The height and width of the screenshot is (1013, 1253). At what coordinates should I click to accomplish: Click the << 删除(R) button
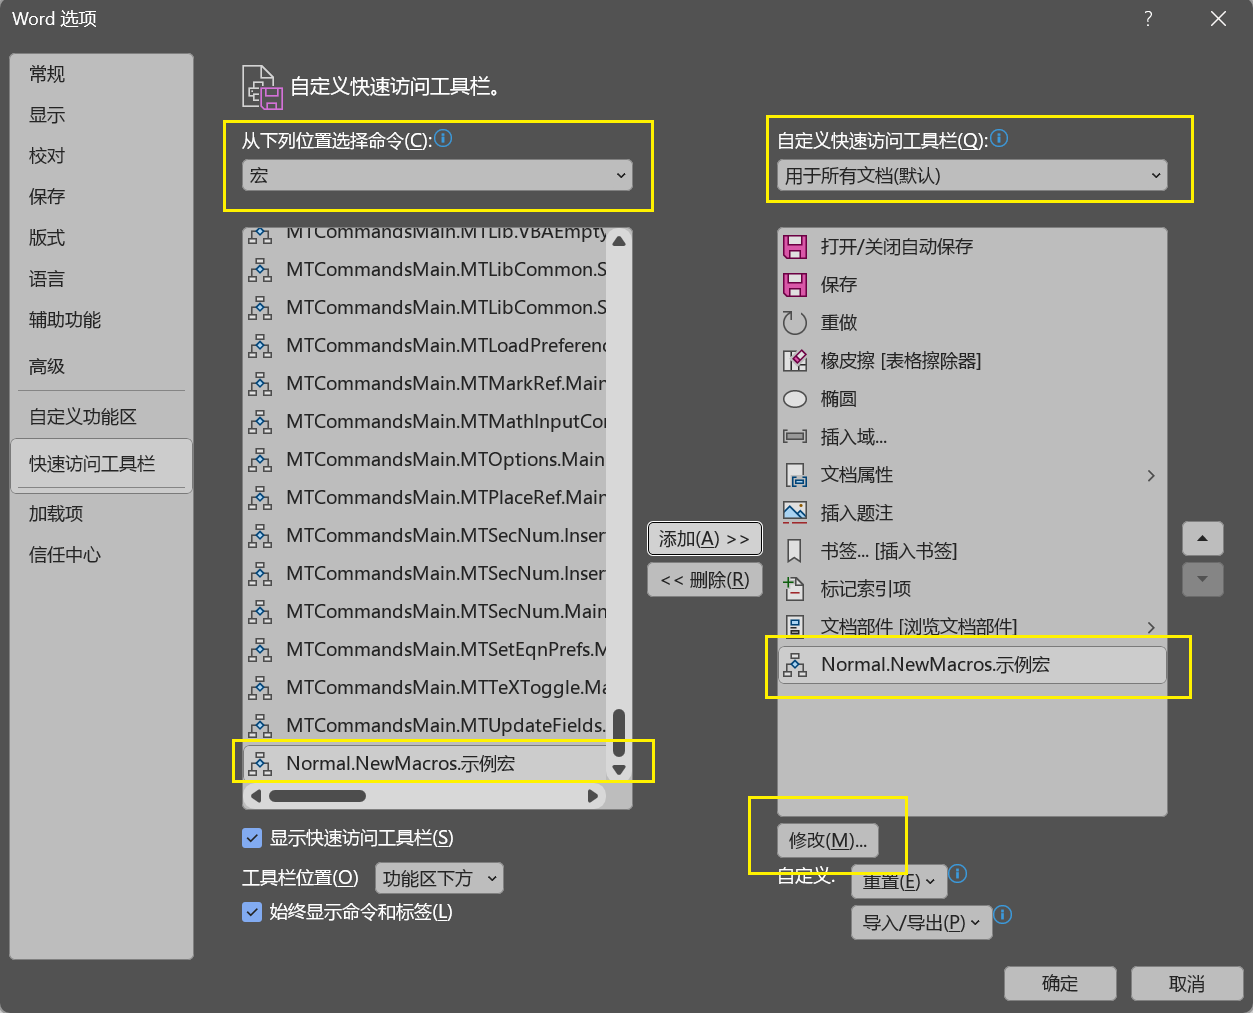pyautogui.click(x=705, y=580)
